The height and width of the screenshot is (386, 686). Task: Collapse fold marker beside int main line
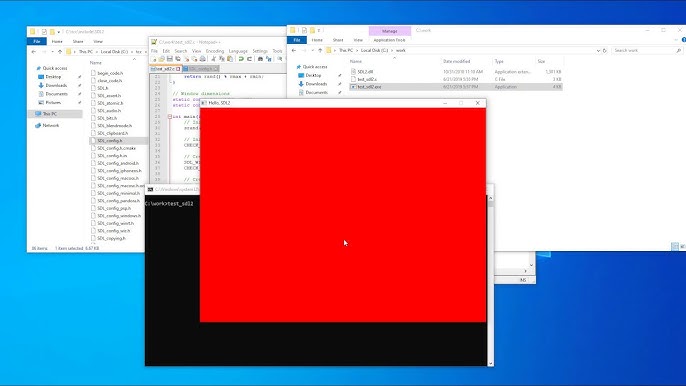[169, 116]
